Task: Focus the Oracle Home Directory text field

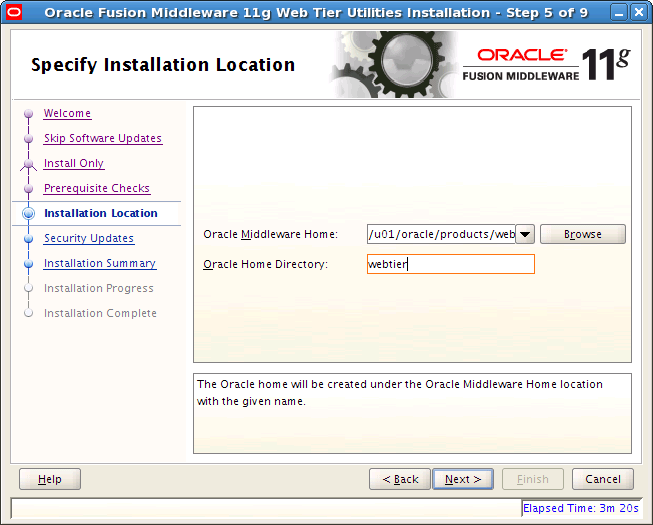Action: tap(451, 264)
